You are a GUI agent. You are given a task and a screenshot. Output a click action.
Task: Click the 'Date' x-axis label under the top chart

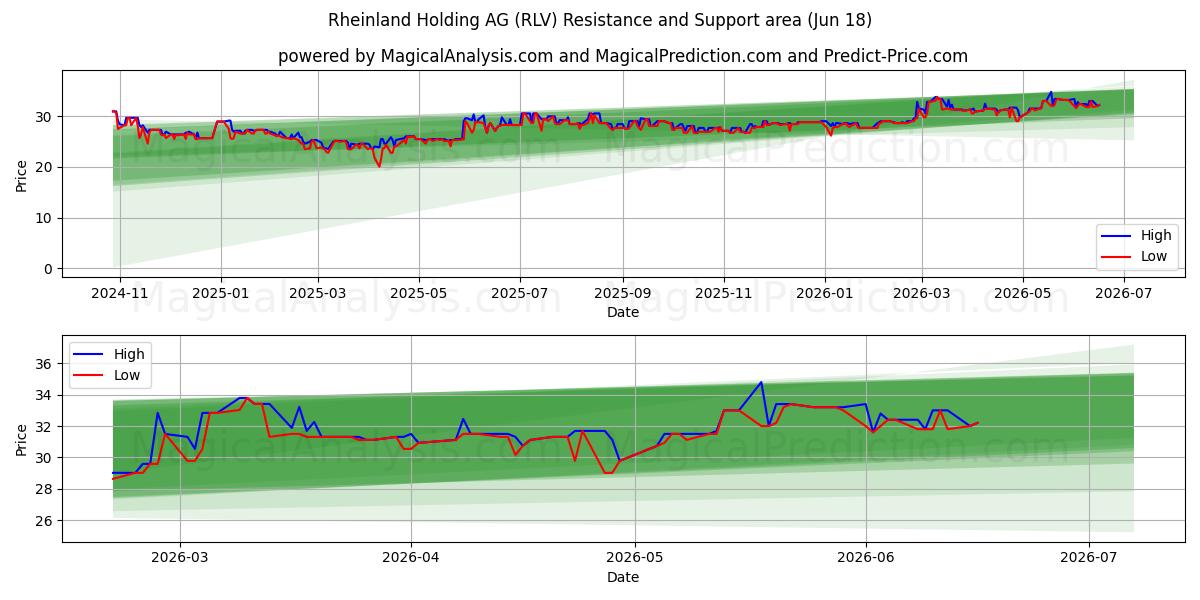point(622,312)
